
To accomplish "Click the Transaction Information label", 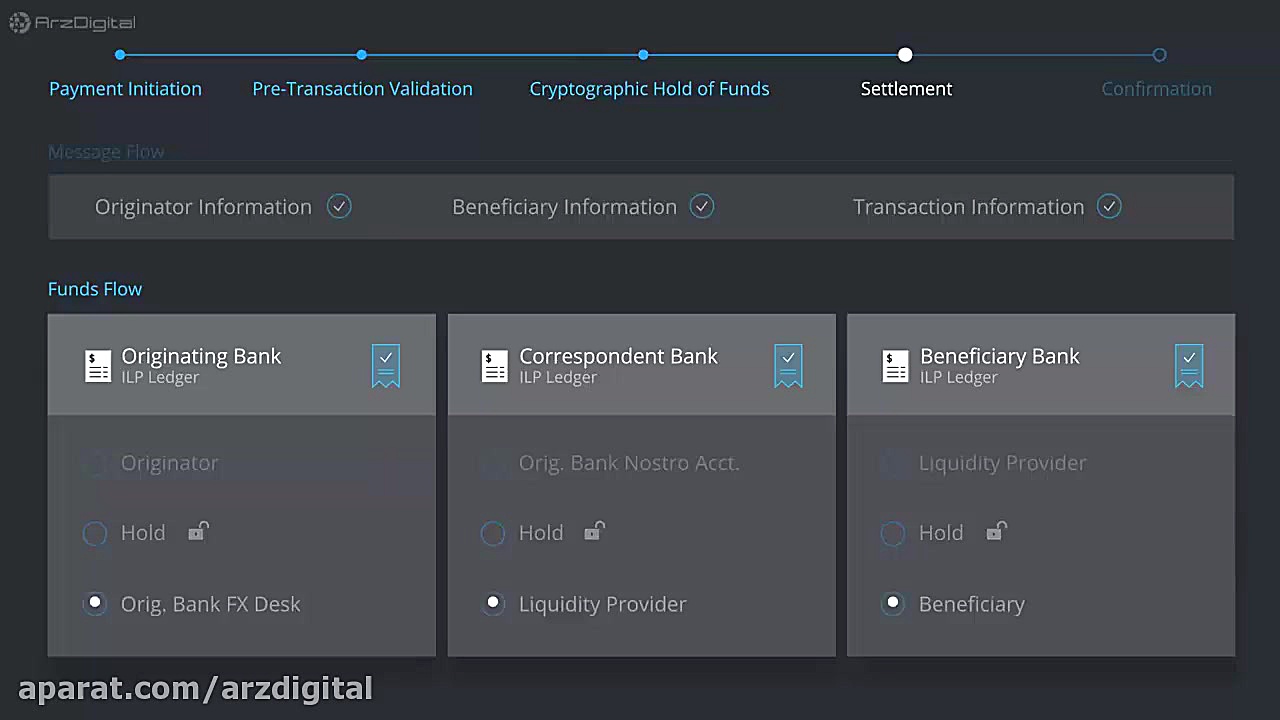I will 968,207.
